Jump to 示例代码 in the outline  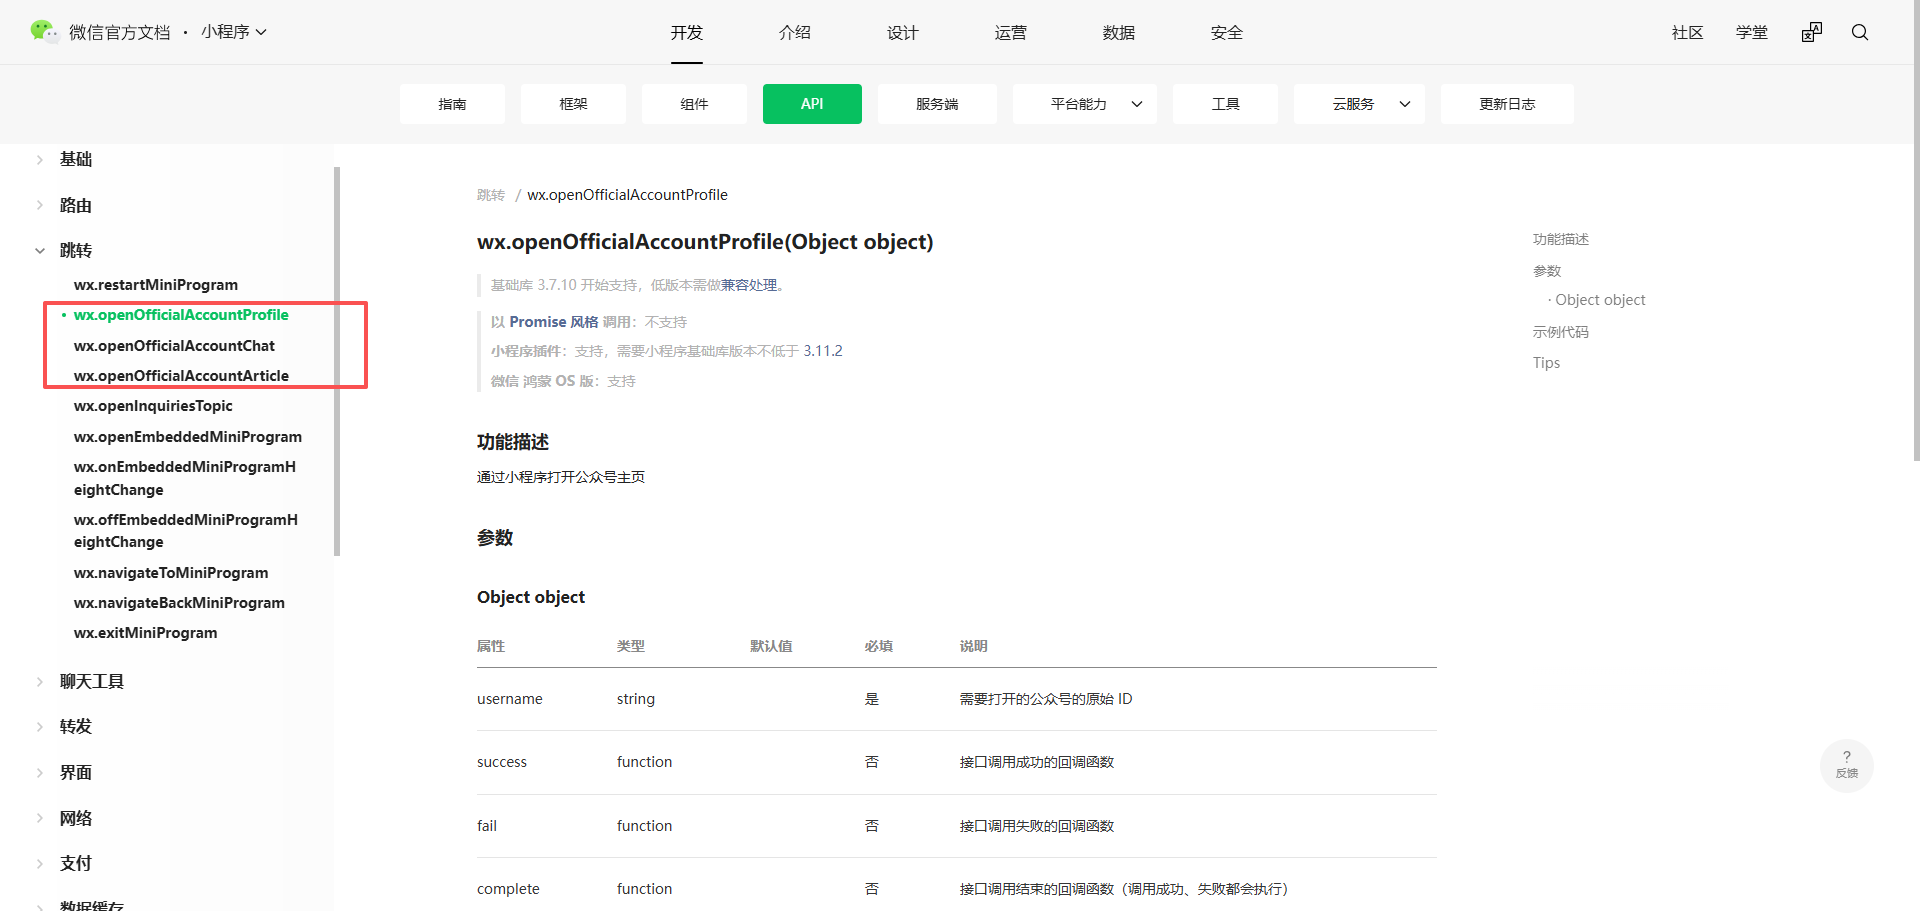click(1561, 332)
